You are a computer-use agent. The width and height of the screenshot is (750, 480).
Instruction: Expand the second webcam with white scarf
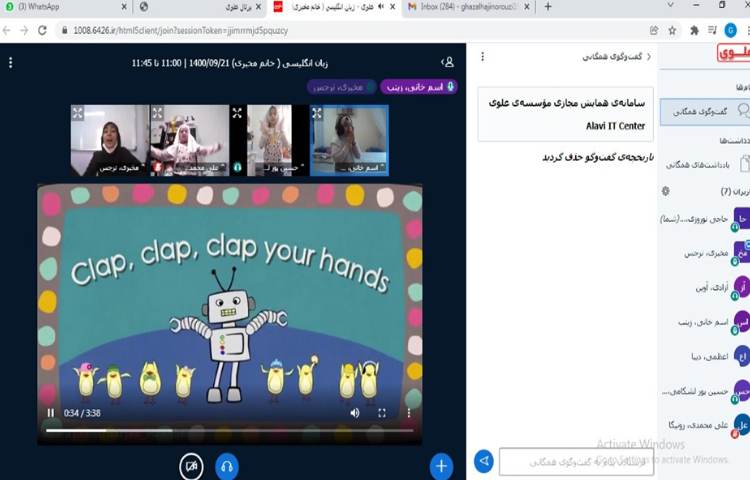click(157, 113)
